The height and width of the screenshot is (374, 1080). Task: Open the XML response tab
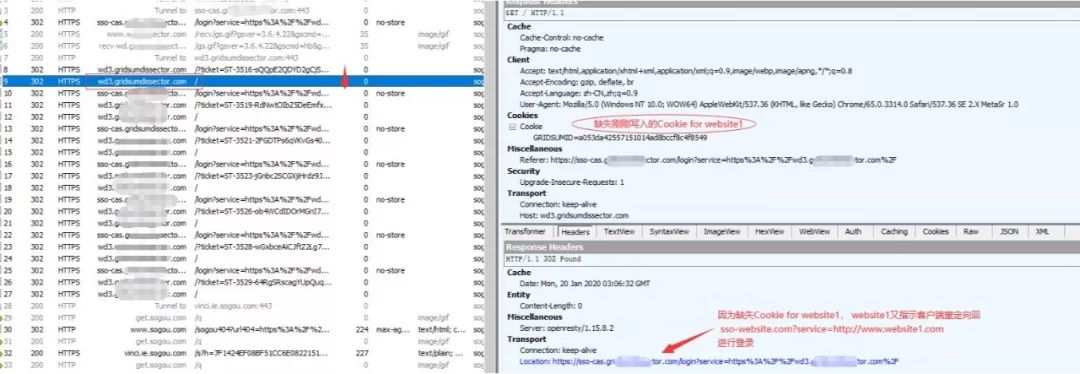pos(1042,232)
